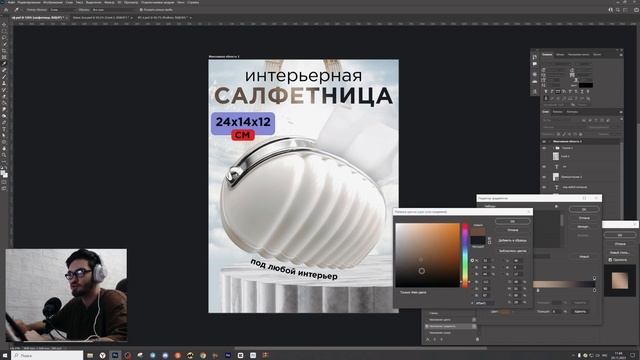Open the Редактирование menu
The width and height of the screenshot is (640, 360).
point(29,2)
